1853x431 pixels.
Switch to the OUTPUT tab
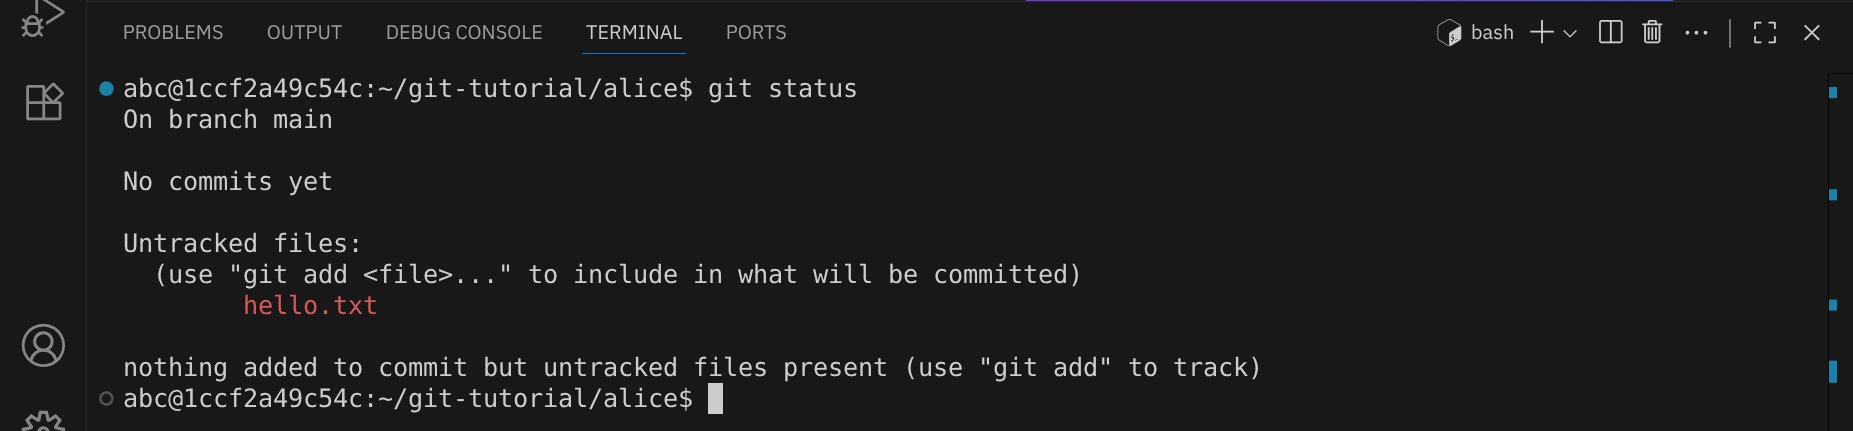(x=304, y=33)
